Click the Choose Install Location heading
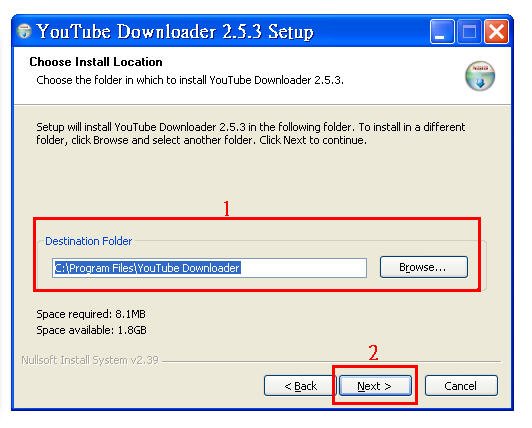The image size is (532, 428). [x=96, y=62]
